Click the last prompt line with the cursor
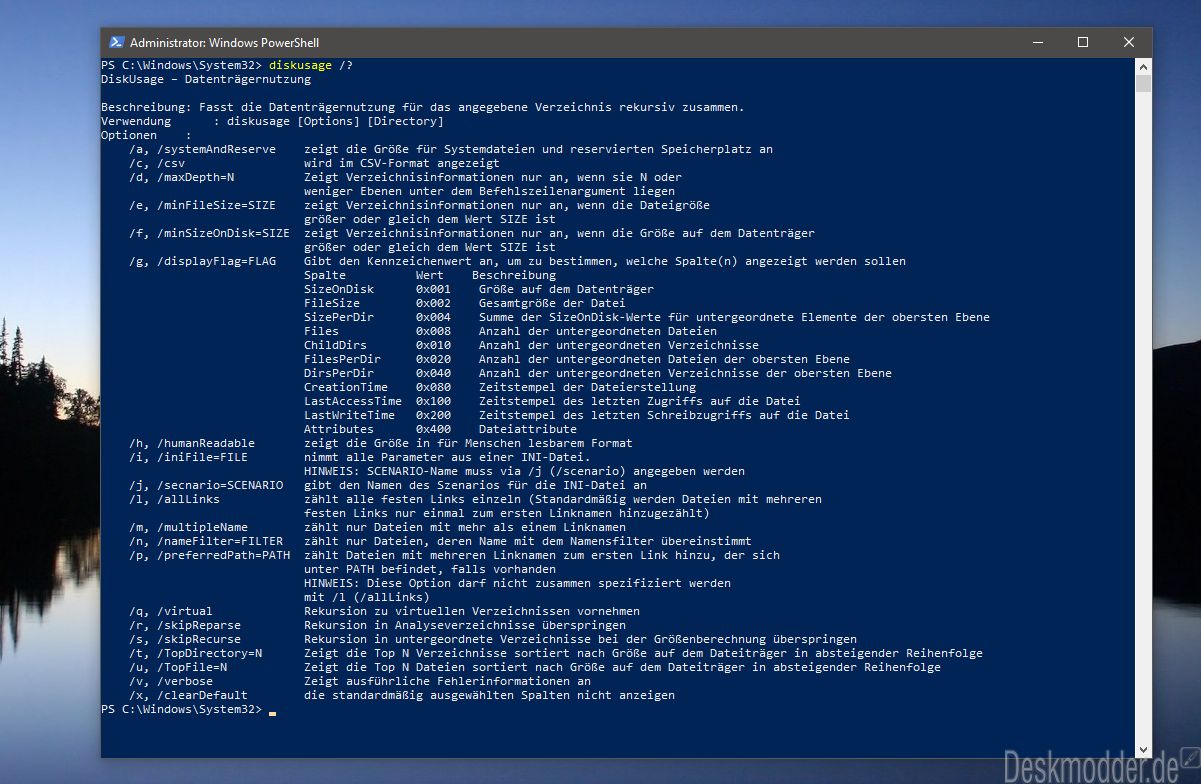 pyautogui.click(x=188, y=709)
